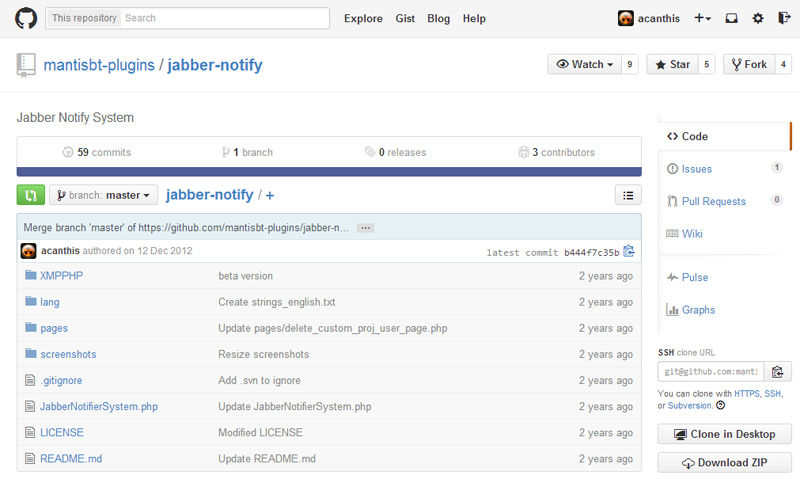Viewport: 800px width, 479px height.
Task: Go to Gist
Action: coord(405,18)
